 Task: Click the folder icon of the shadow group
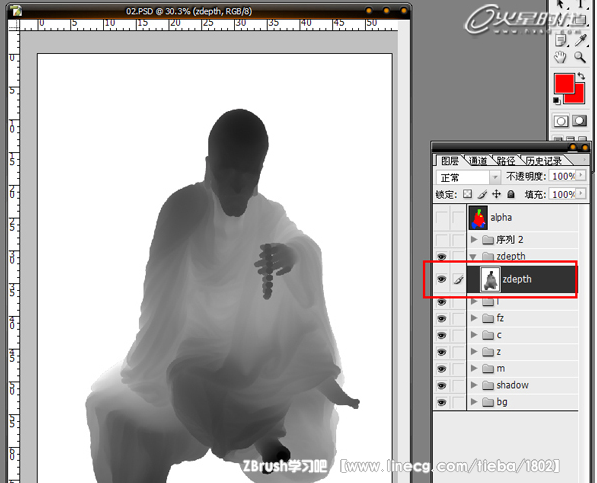488,385
